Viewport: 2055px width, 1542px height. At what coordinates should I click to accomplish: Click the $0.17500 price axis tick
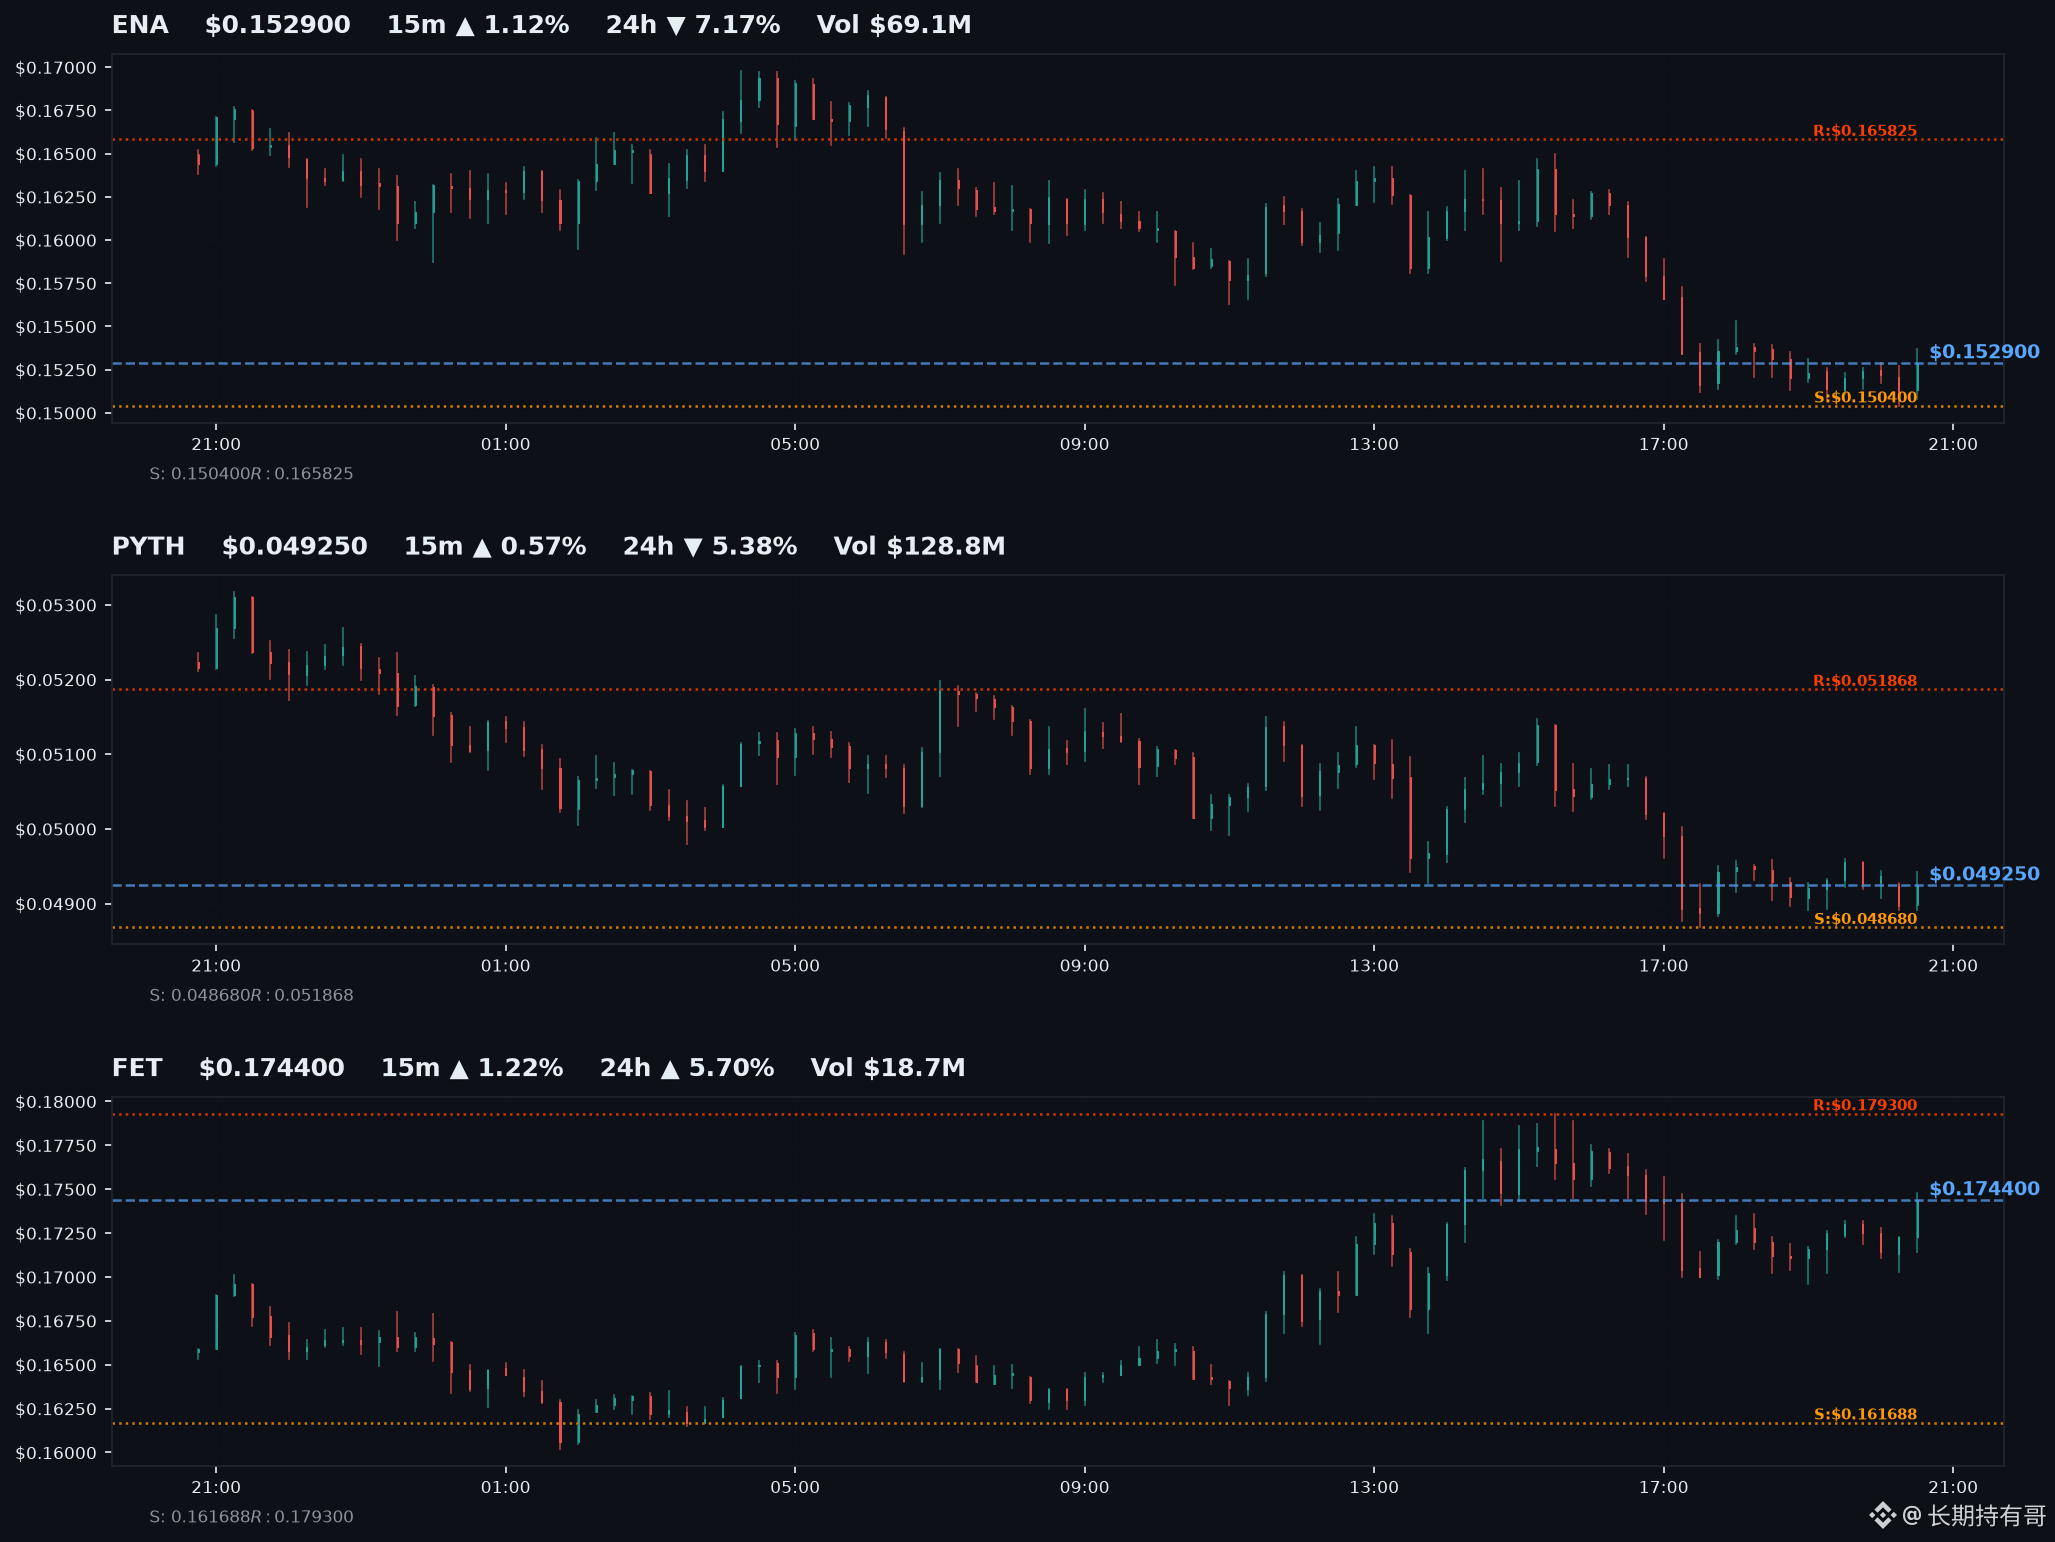[x=56, y=1190]
